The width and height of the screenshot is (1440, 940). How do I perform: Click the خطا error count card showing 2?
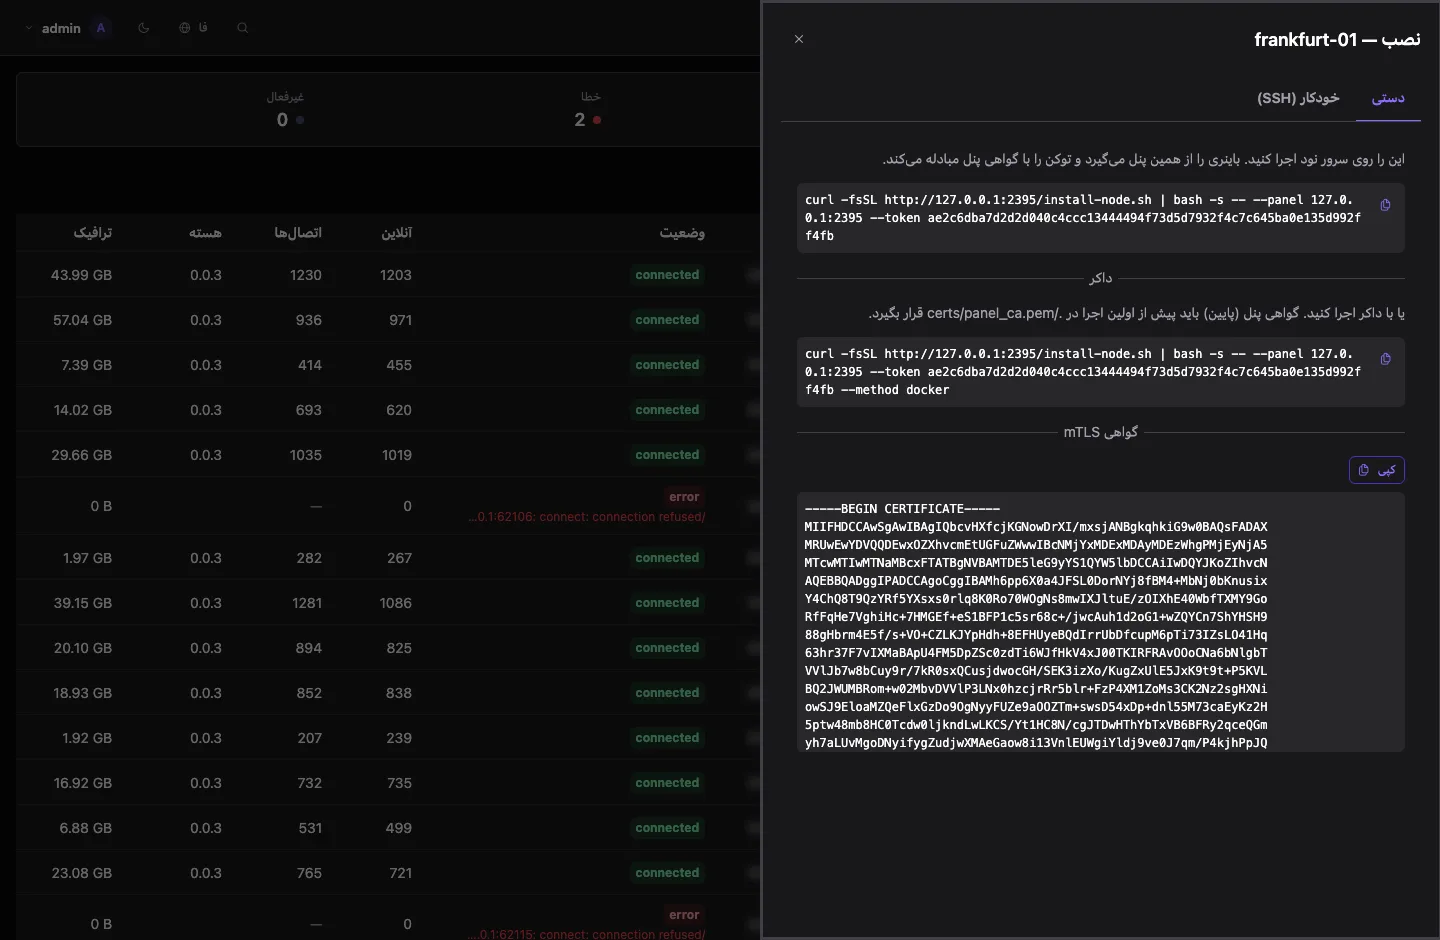click(x=588, y=110)
